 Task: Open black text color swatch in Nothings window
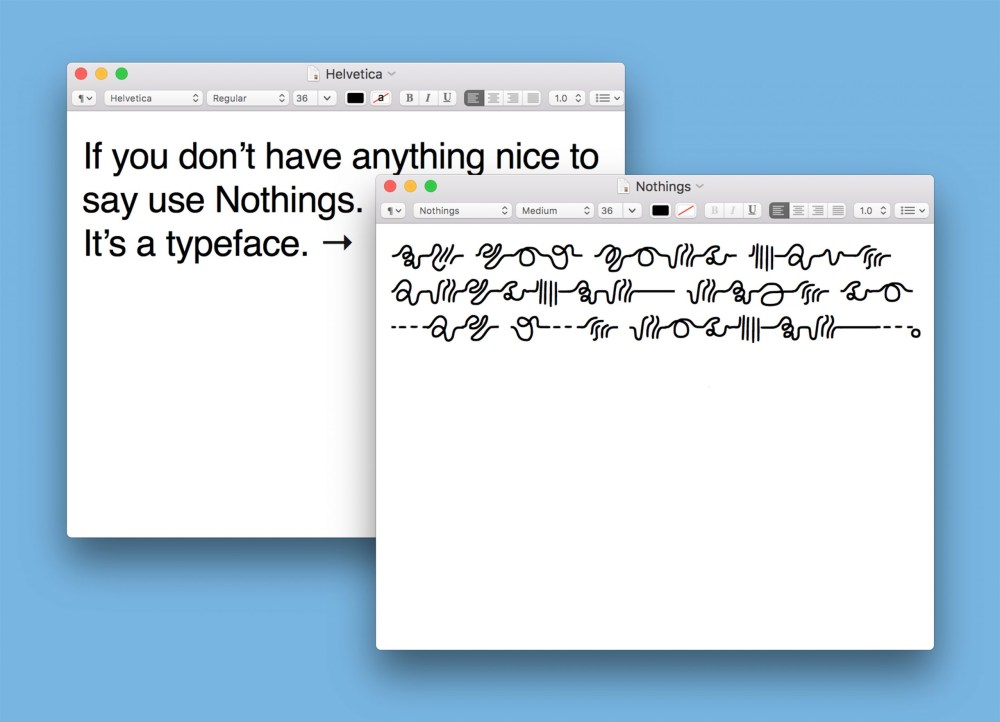660,211
